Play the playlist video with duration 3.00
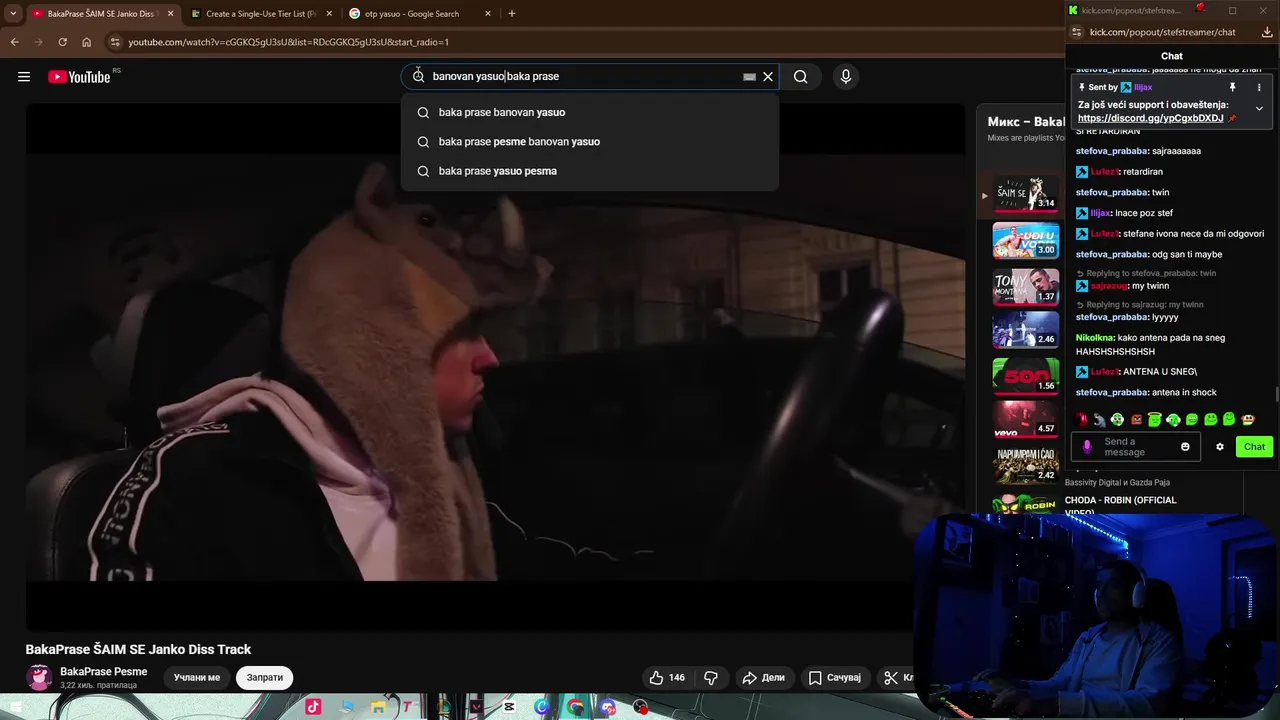The width and height of the screenshot is (1280, 720). 1025,241
